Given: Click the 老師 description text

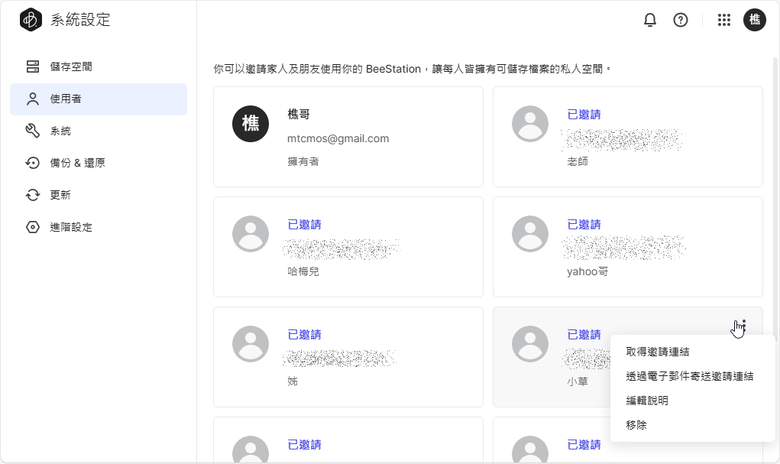Looking at the screenshot, I should click(578, 161).
